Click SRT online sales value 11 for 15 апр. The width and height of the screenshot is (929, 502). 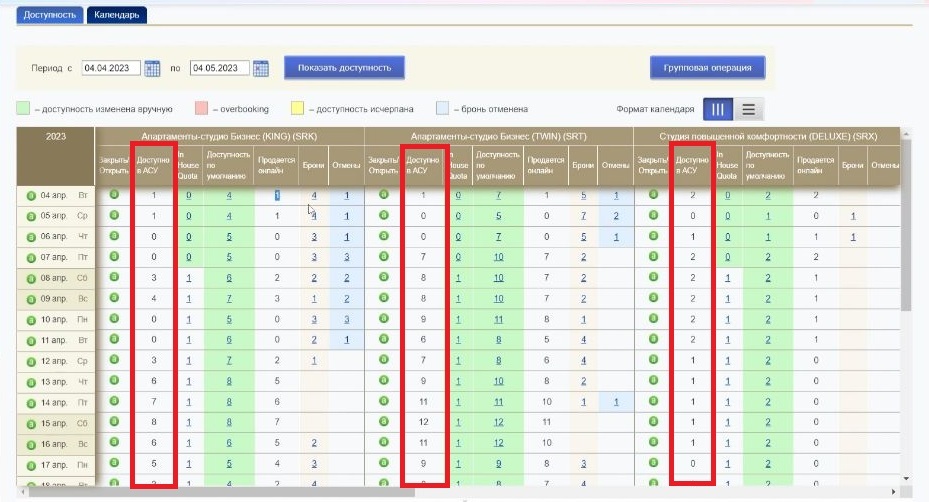[x=546, y=422]
